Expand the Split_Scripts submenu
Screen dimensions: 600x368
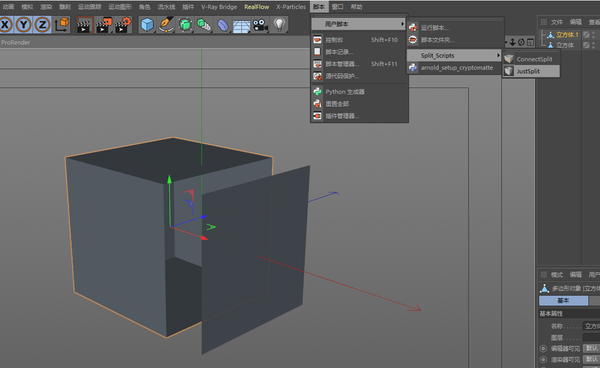[455, 55]
